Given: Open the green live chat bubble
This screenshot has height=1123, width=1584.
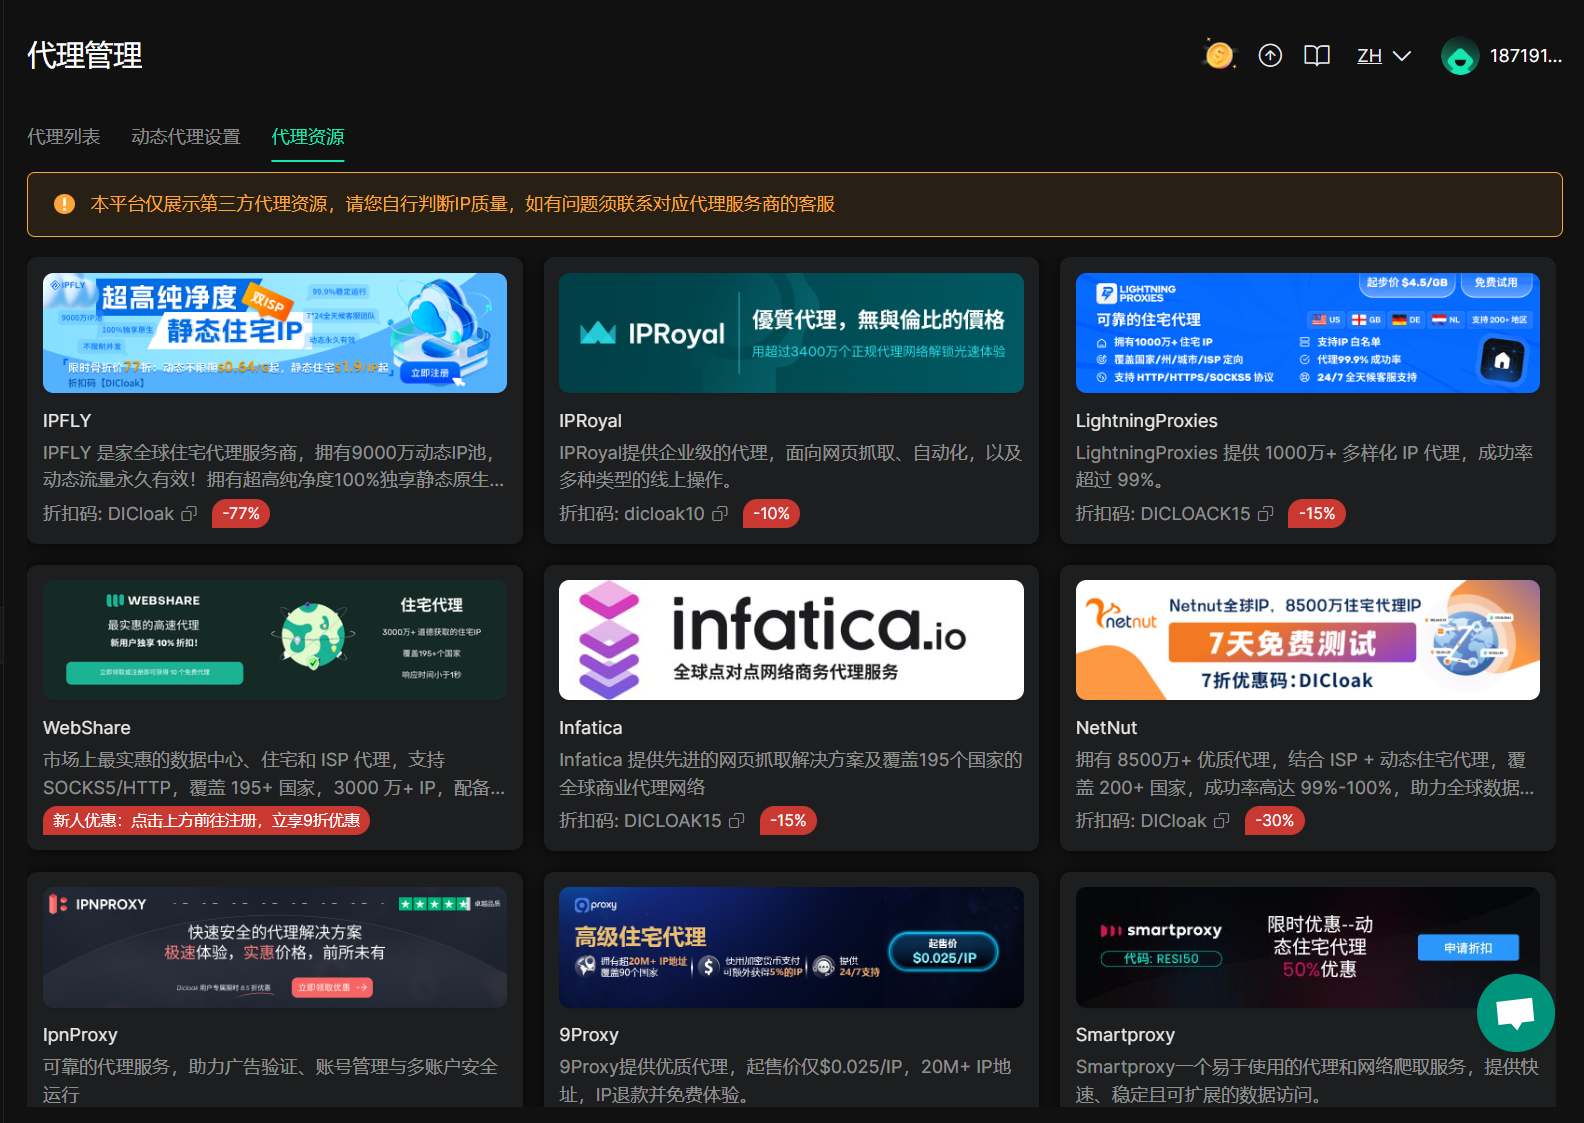Looking at the screenshot, I should click(1515, 1013).
